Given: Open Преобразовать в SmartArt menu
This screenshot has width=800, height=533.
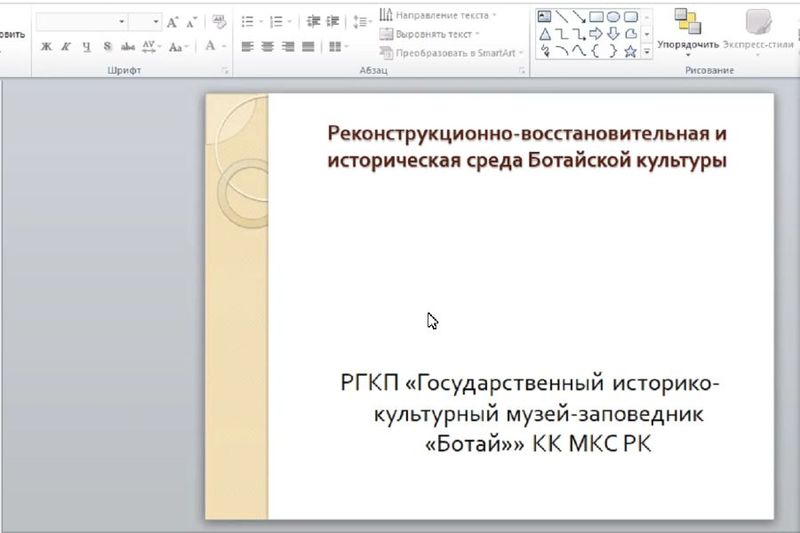Looking at the screenshot, I should pos(448,52).
